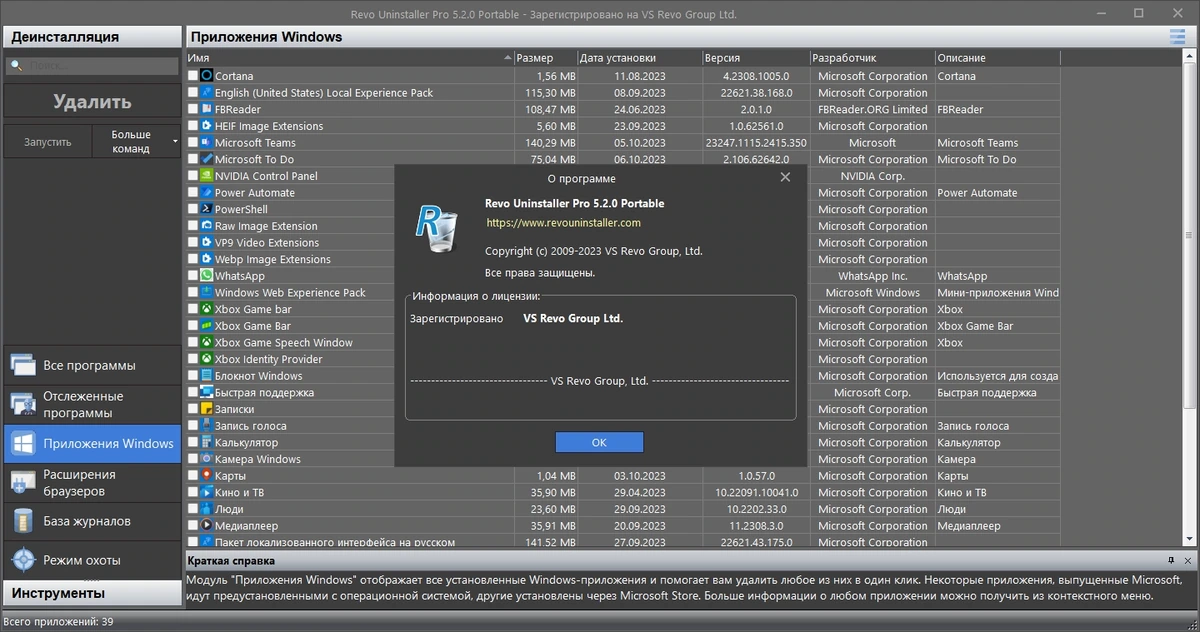
Task: Check the Калькулятор checkbox
Action: (x=193, y=443)
